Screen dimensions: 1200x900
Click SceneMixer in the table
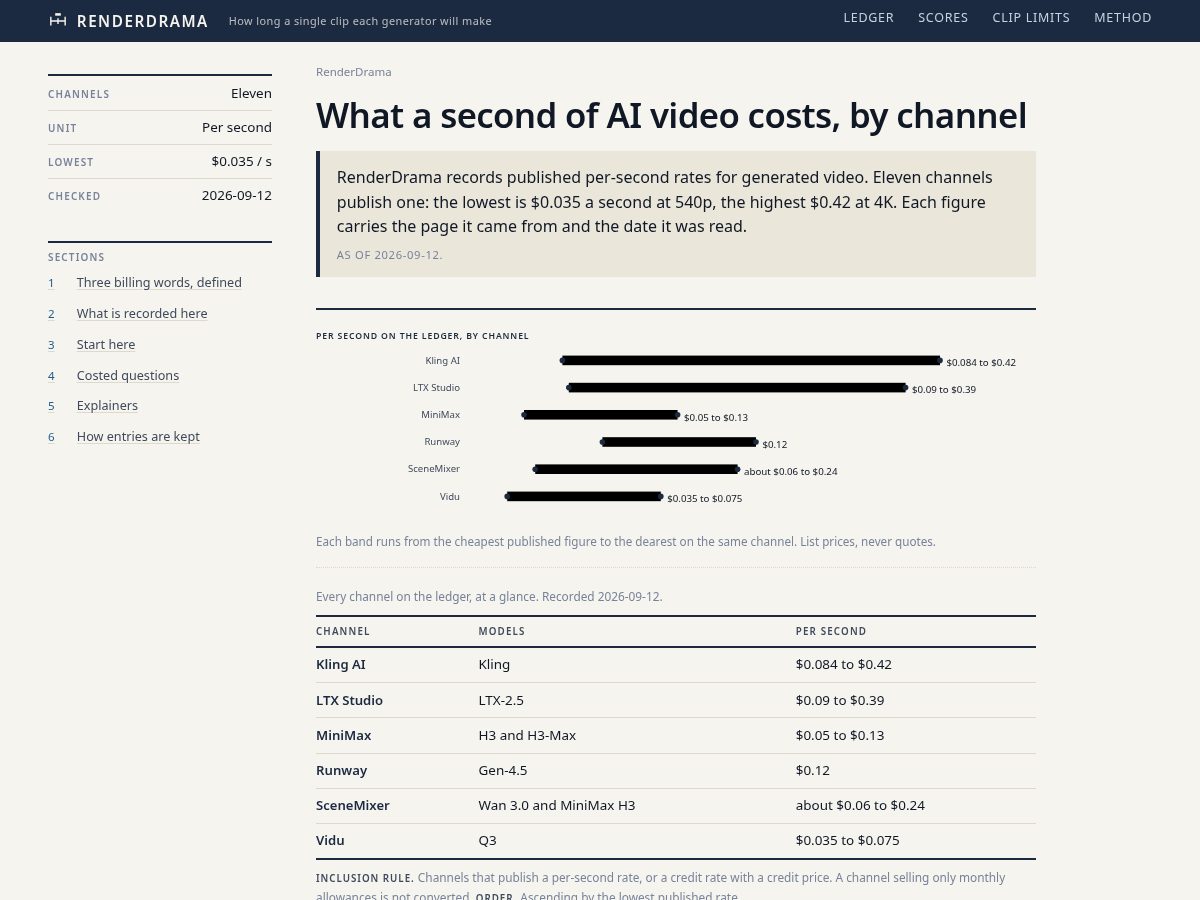tap(353, 806)
